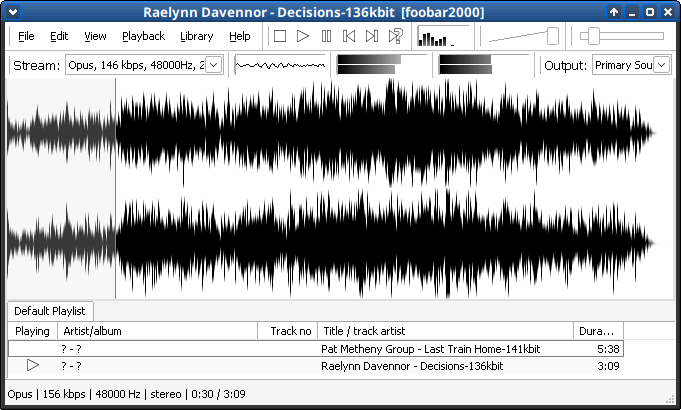
Task: Skip to the next track
Action: (x=372, y=36)
